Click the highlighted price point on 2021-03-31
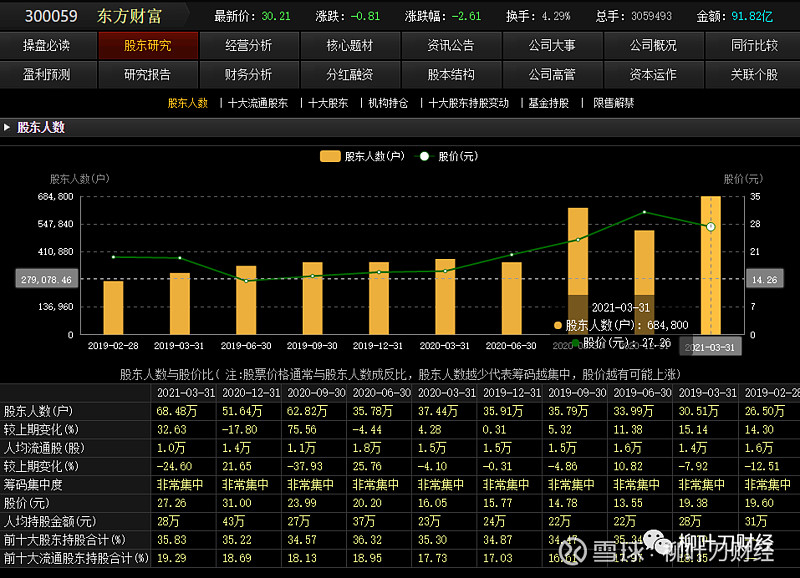Image resolution: width=800 pixels, height=578 pixels. [x=711, y=227]
